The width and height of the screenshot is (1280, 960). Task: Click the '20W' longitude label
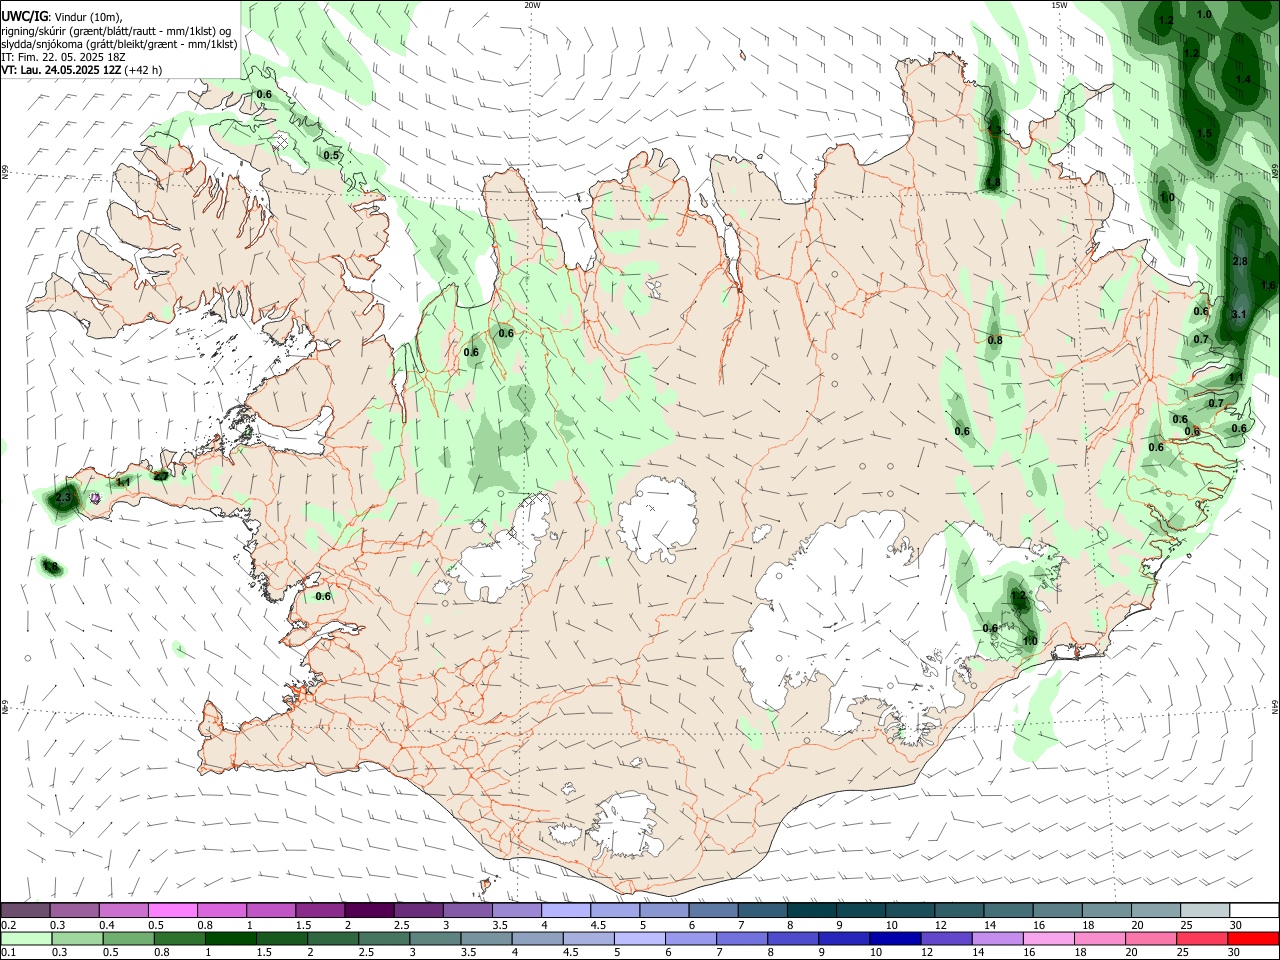[532, 5]
